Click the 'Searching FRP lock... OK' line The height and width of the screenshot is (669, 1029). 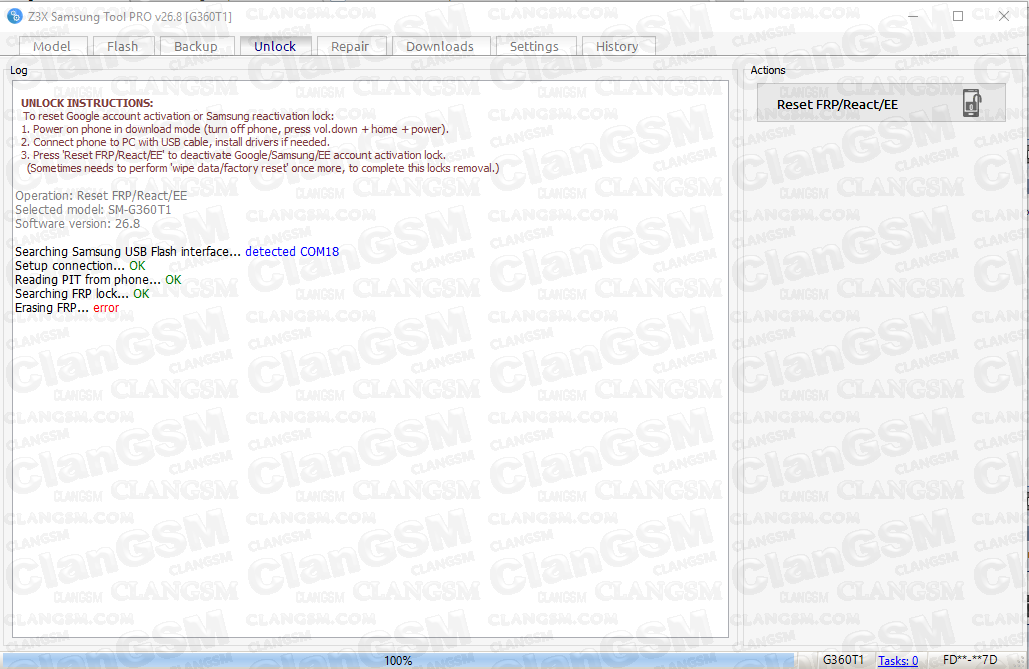[x=82, y=293]
